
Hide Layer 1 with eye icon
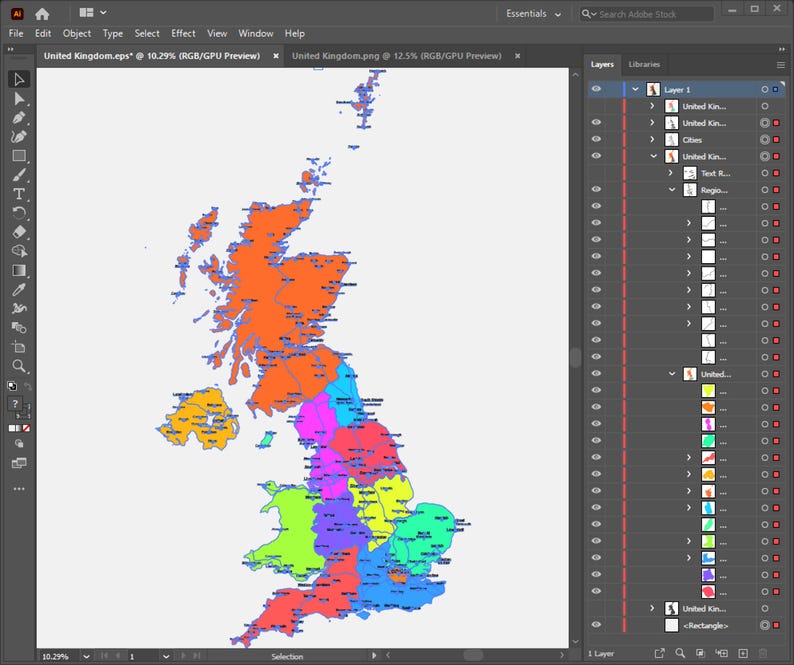tap(596, 89)
